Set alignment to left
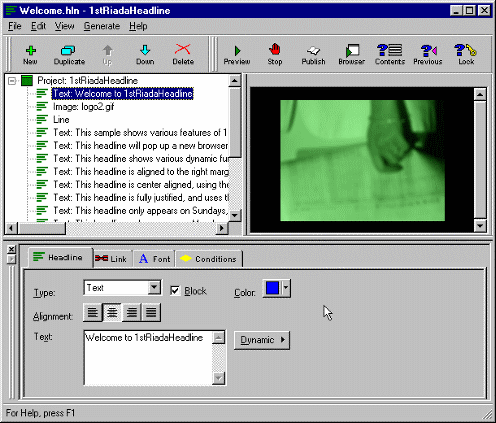The height and width of the screenshot is (423, 496). coord(92,312)
